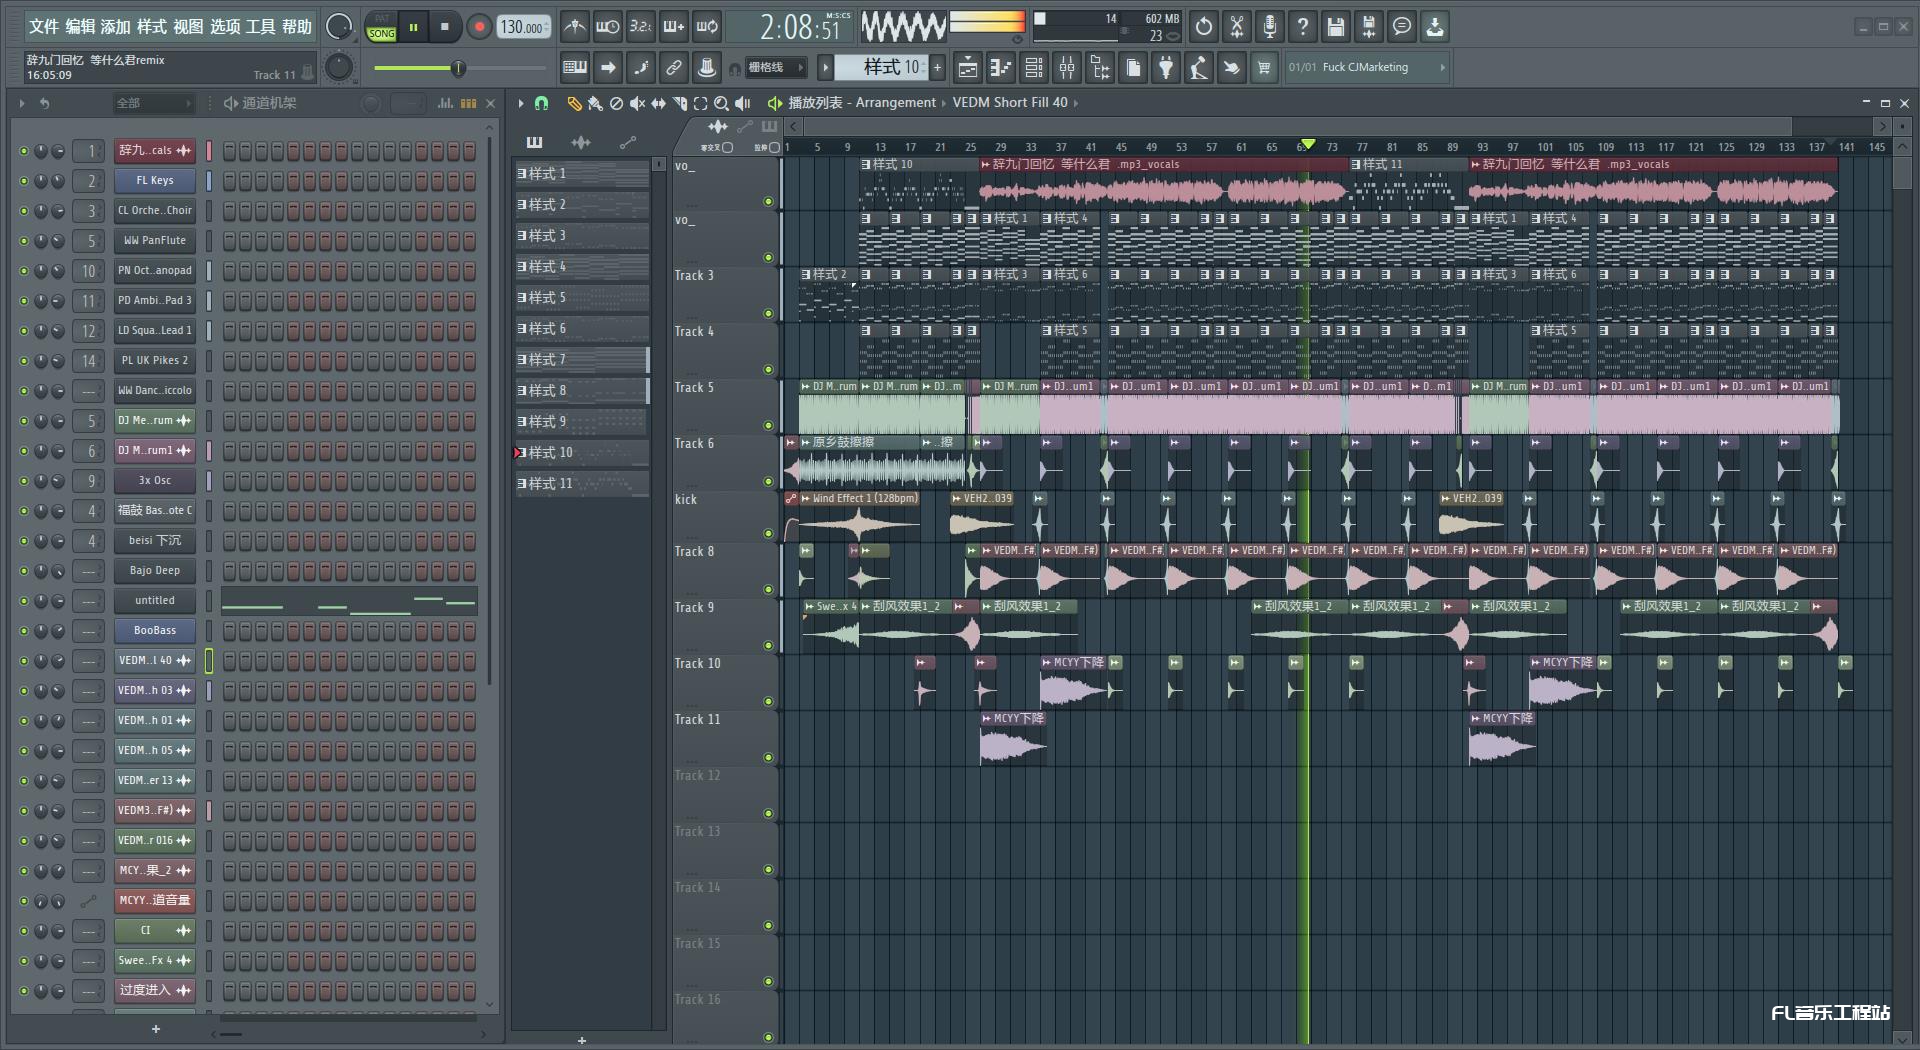Open the help question mark icon

coord(1303,27)
